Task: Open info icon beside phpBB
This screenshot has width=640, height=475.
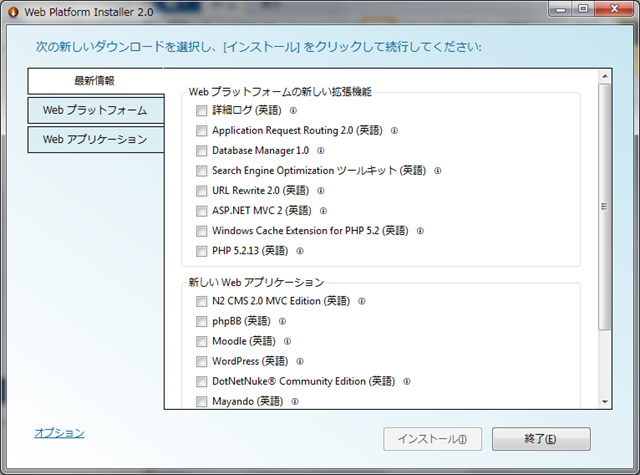Action: tap(282, 321)
